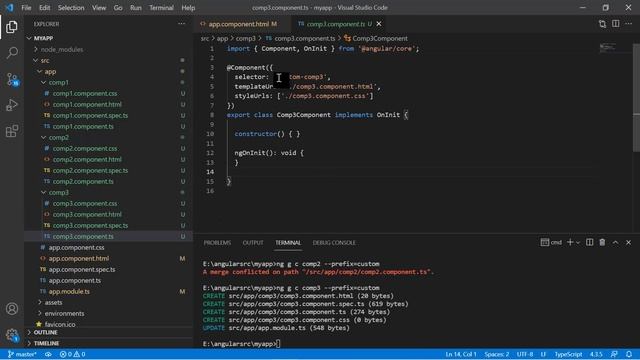This screenshot has width=640, height=360.
Task: Switch to OUTPUT panel tab
Action: click(x=253, y=243)
